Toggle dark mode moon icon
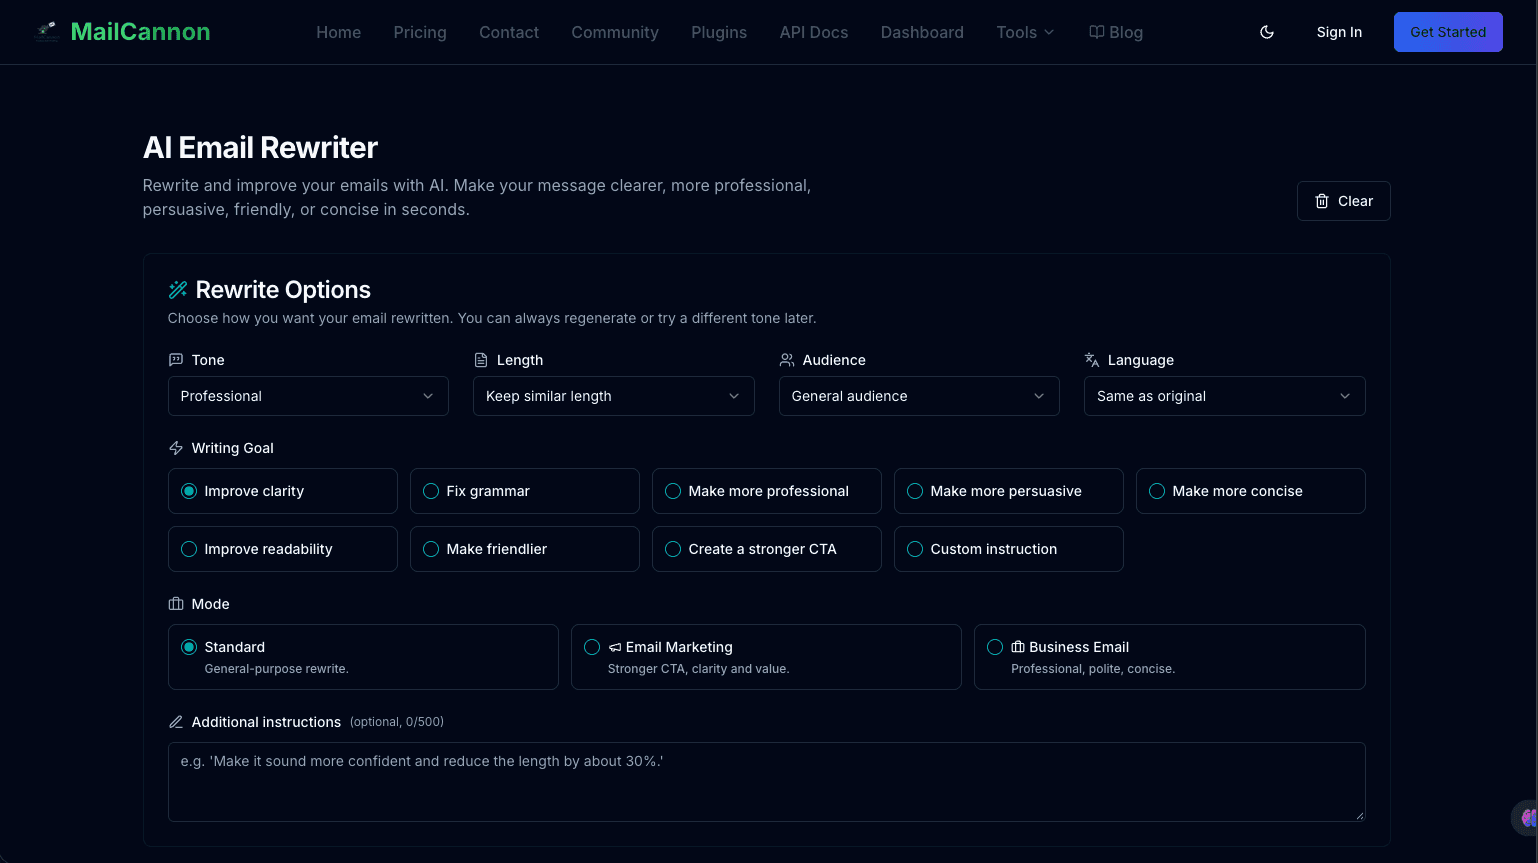This screenshot has width=1538, height=863. pyautogui.click(x=1267, y=32)
